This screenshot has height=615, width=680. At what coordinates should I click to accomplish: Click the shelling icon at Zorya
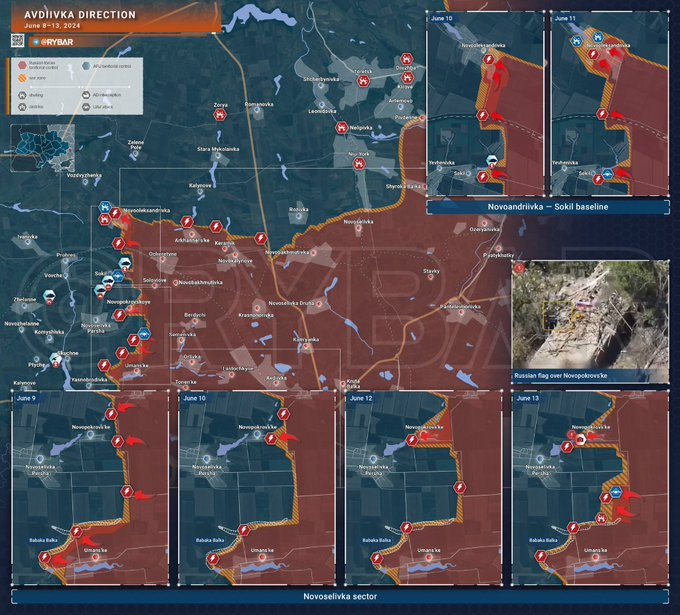pos(219,115)
